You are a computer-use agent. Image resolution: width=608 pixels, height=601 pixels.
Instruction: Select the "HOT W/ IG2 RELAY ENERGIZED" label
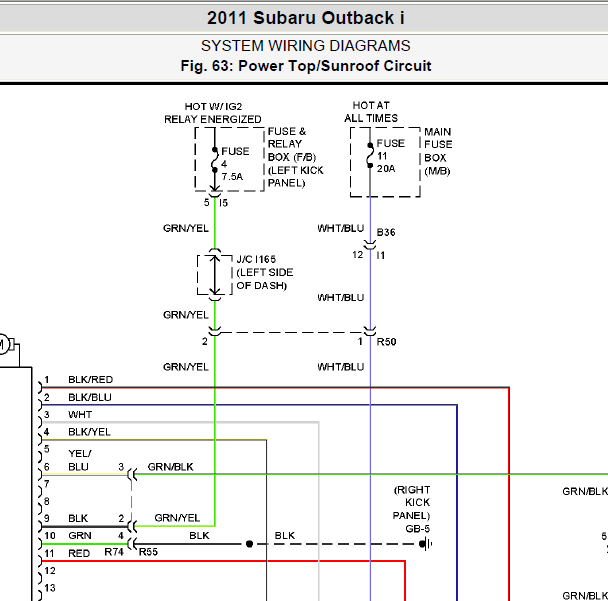click(x=212, y=113)
